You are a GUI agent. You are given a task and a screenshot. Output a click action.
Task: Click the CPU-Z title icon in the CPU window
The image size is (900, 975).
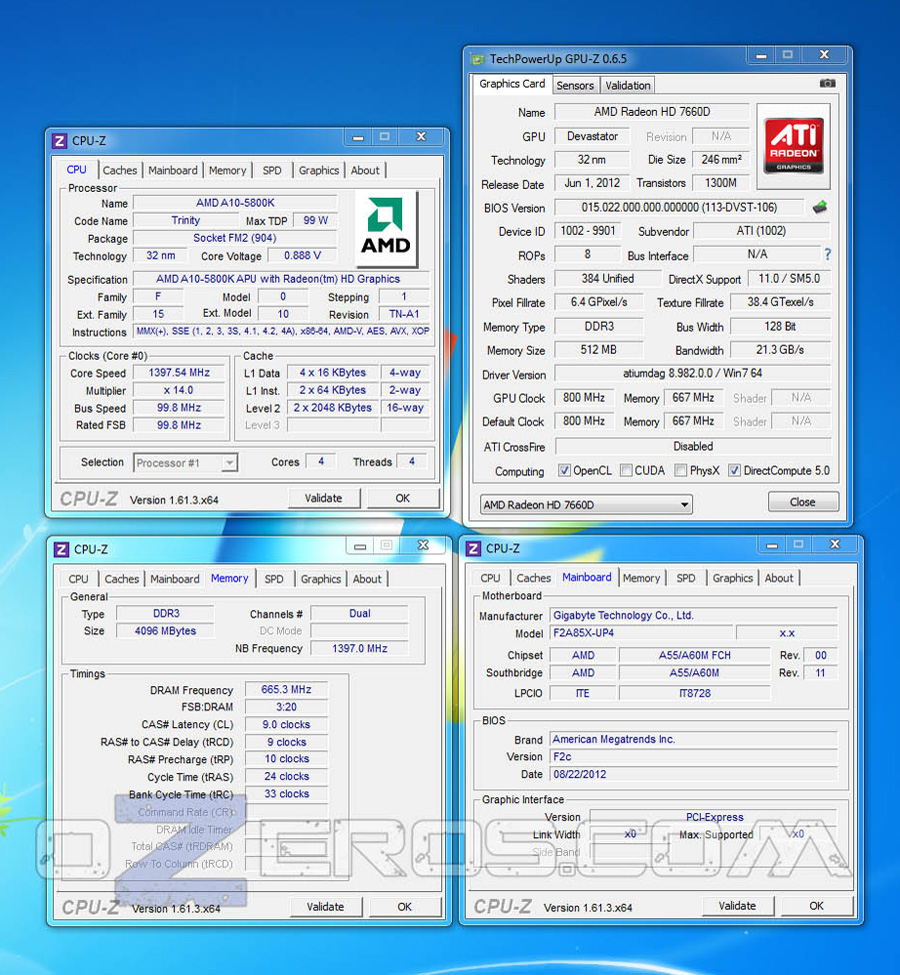coord(60,141)
